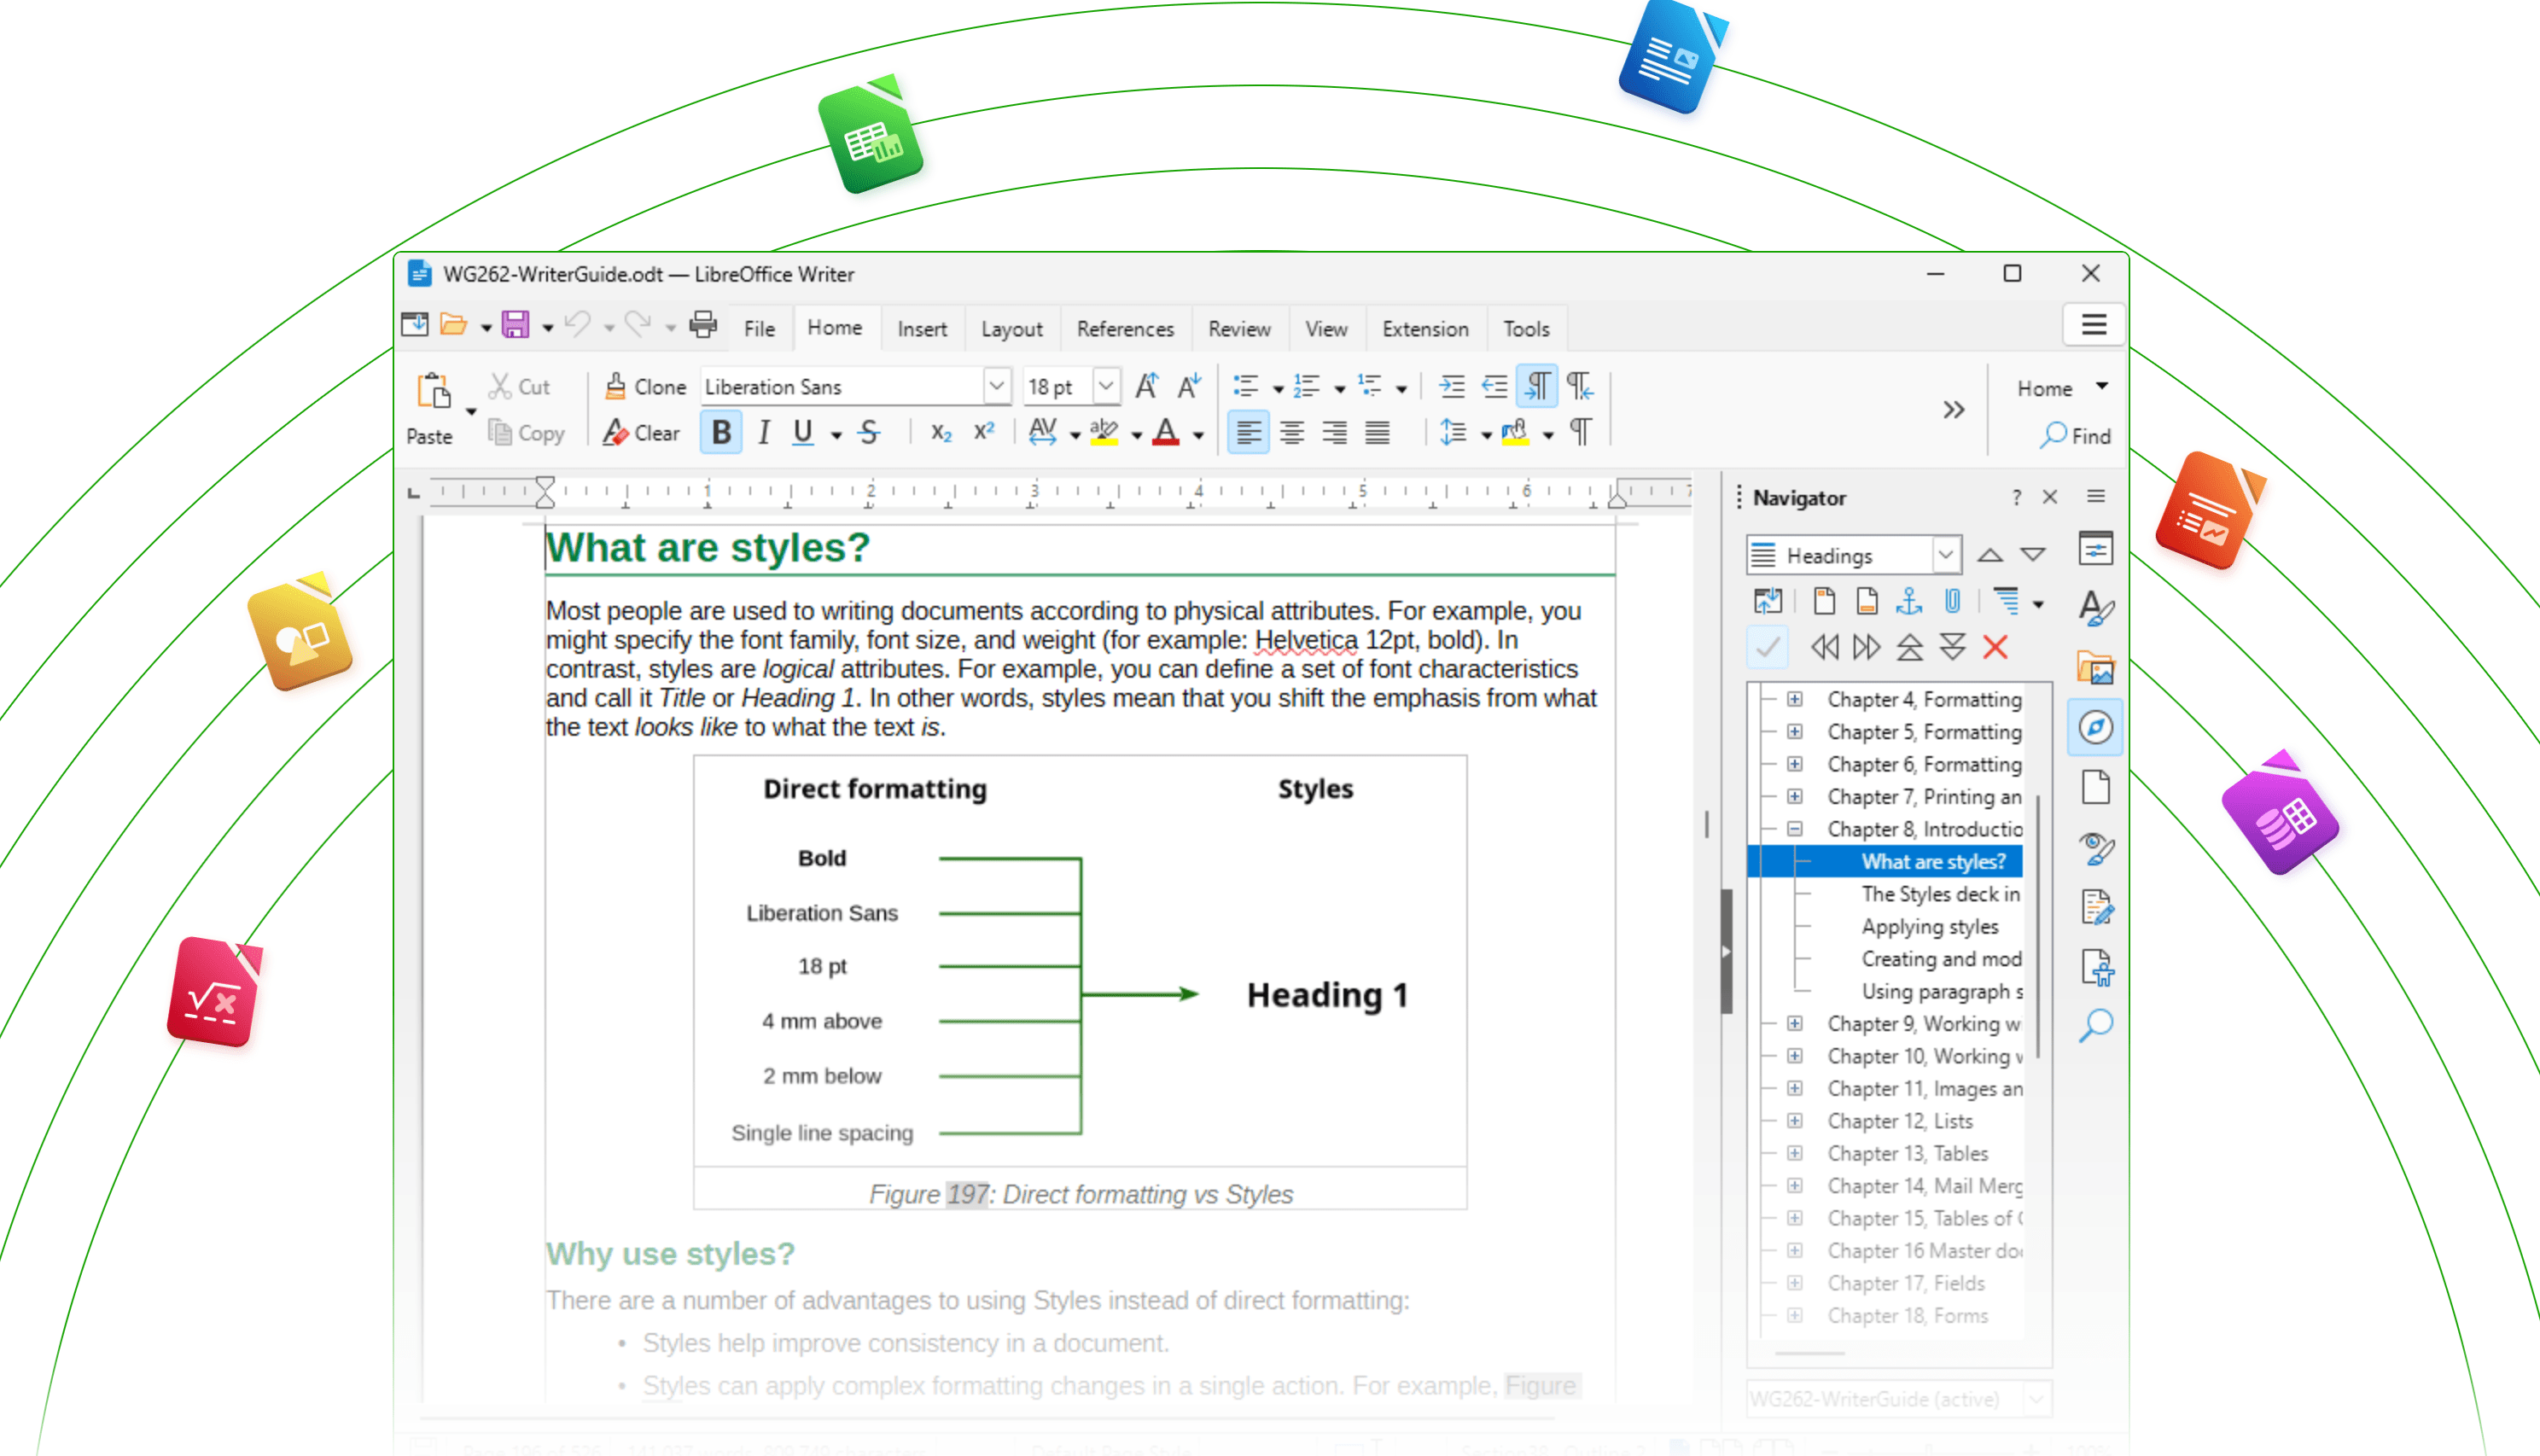Switch to the References tab
This screenshot has height=1456, width=2540.
pyautogui.click(x=1125, y=329)
